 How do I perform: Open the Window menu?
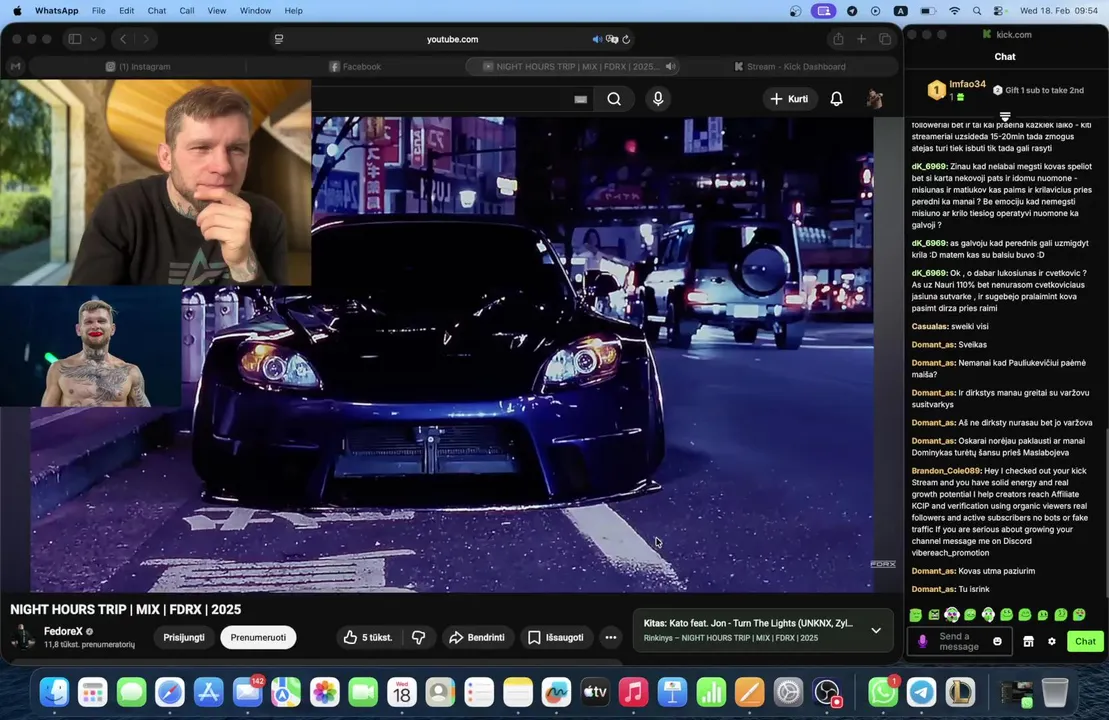[x=255, y=11]
